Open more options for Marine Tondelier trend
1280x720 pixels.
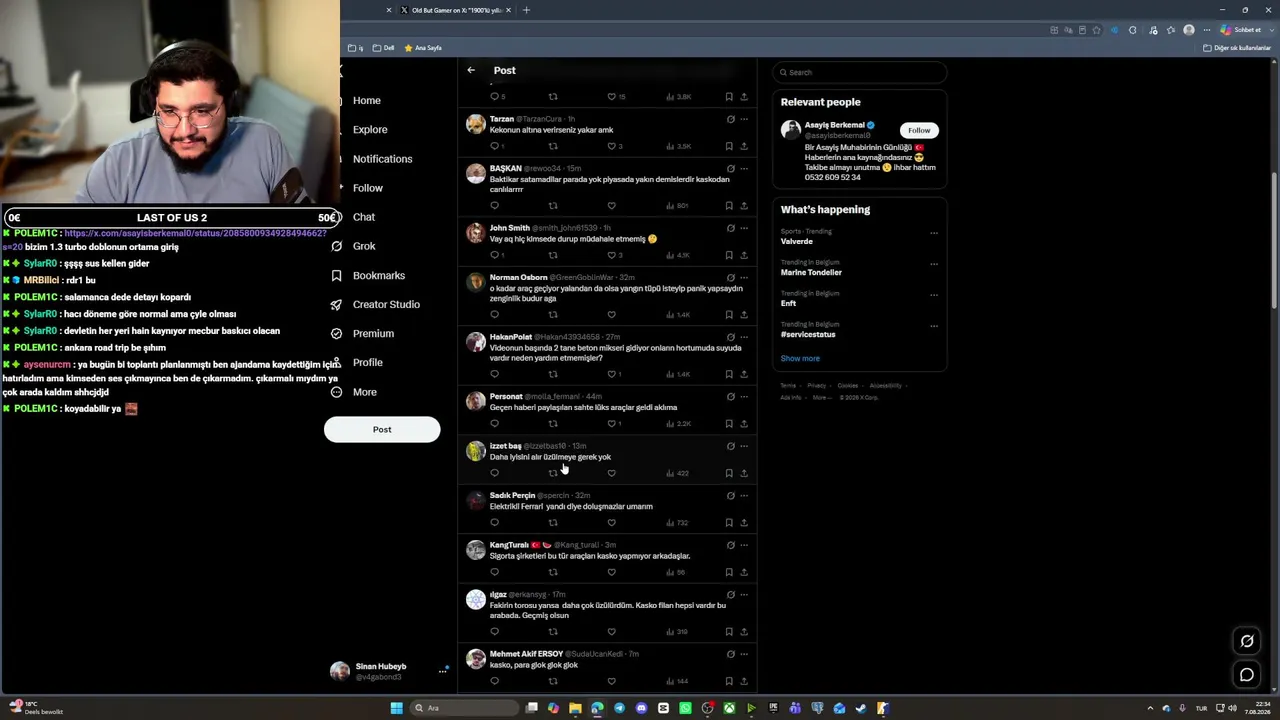coord(934,264)
